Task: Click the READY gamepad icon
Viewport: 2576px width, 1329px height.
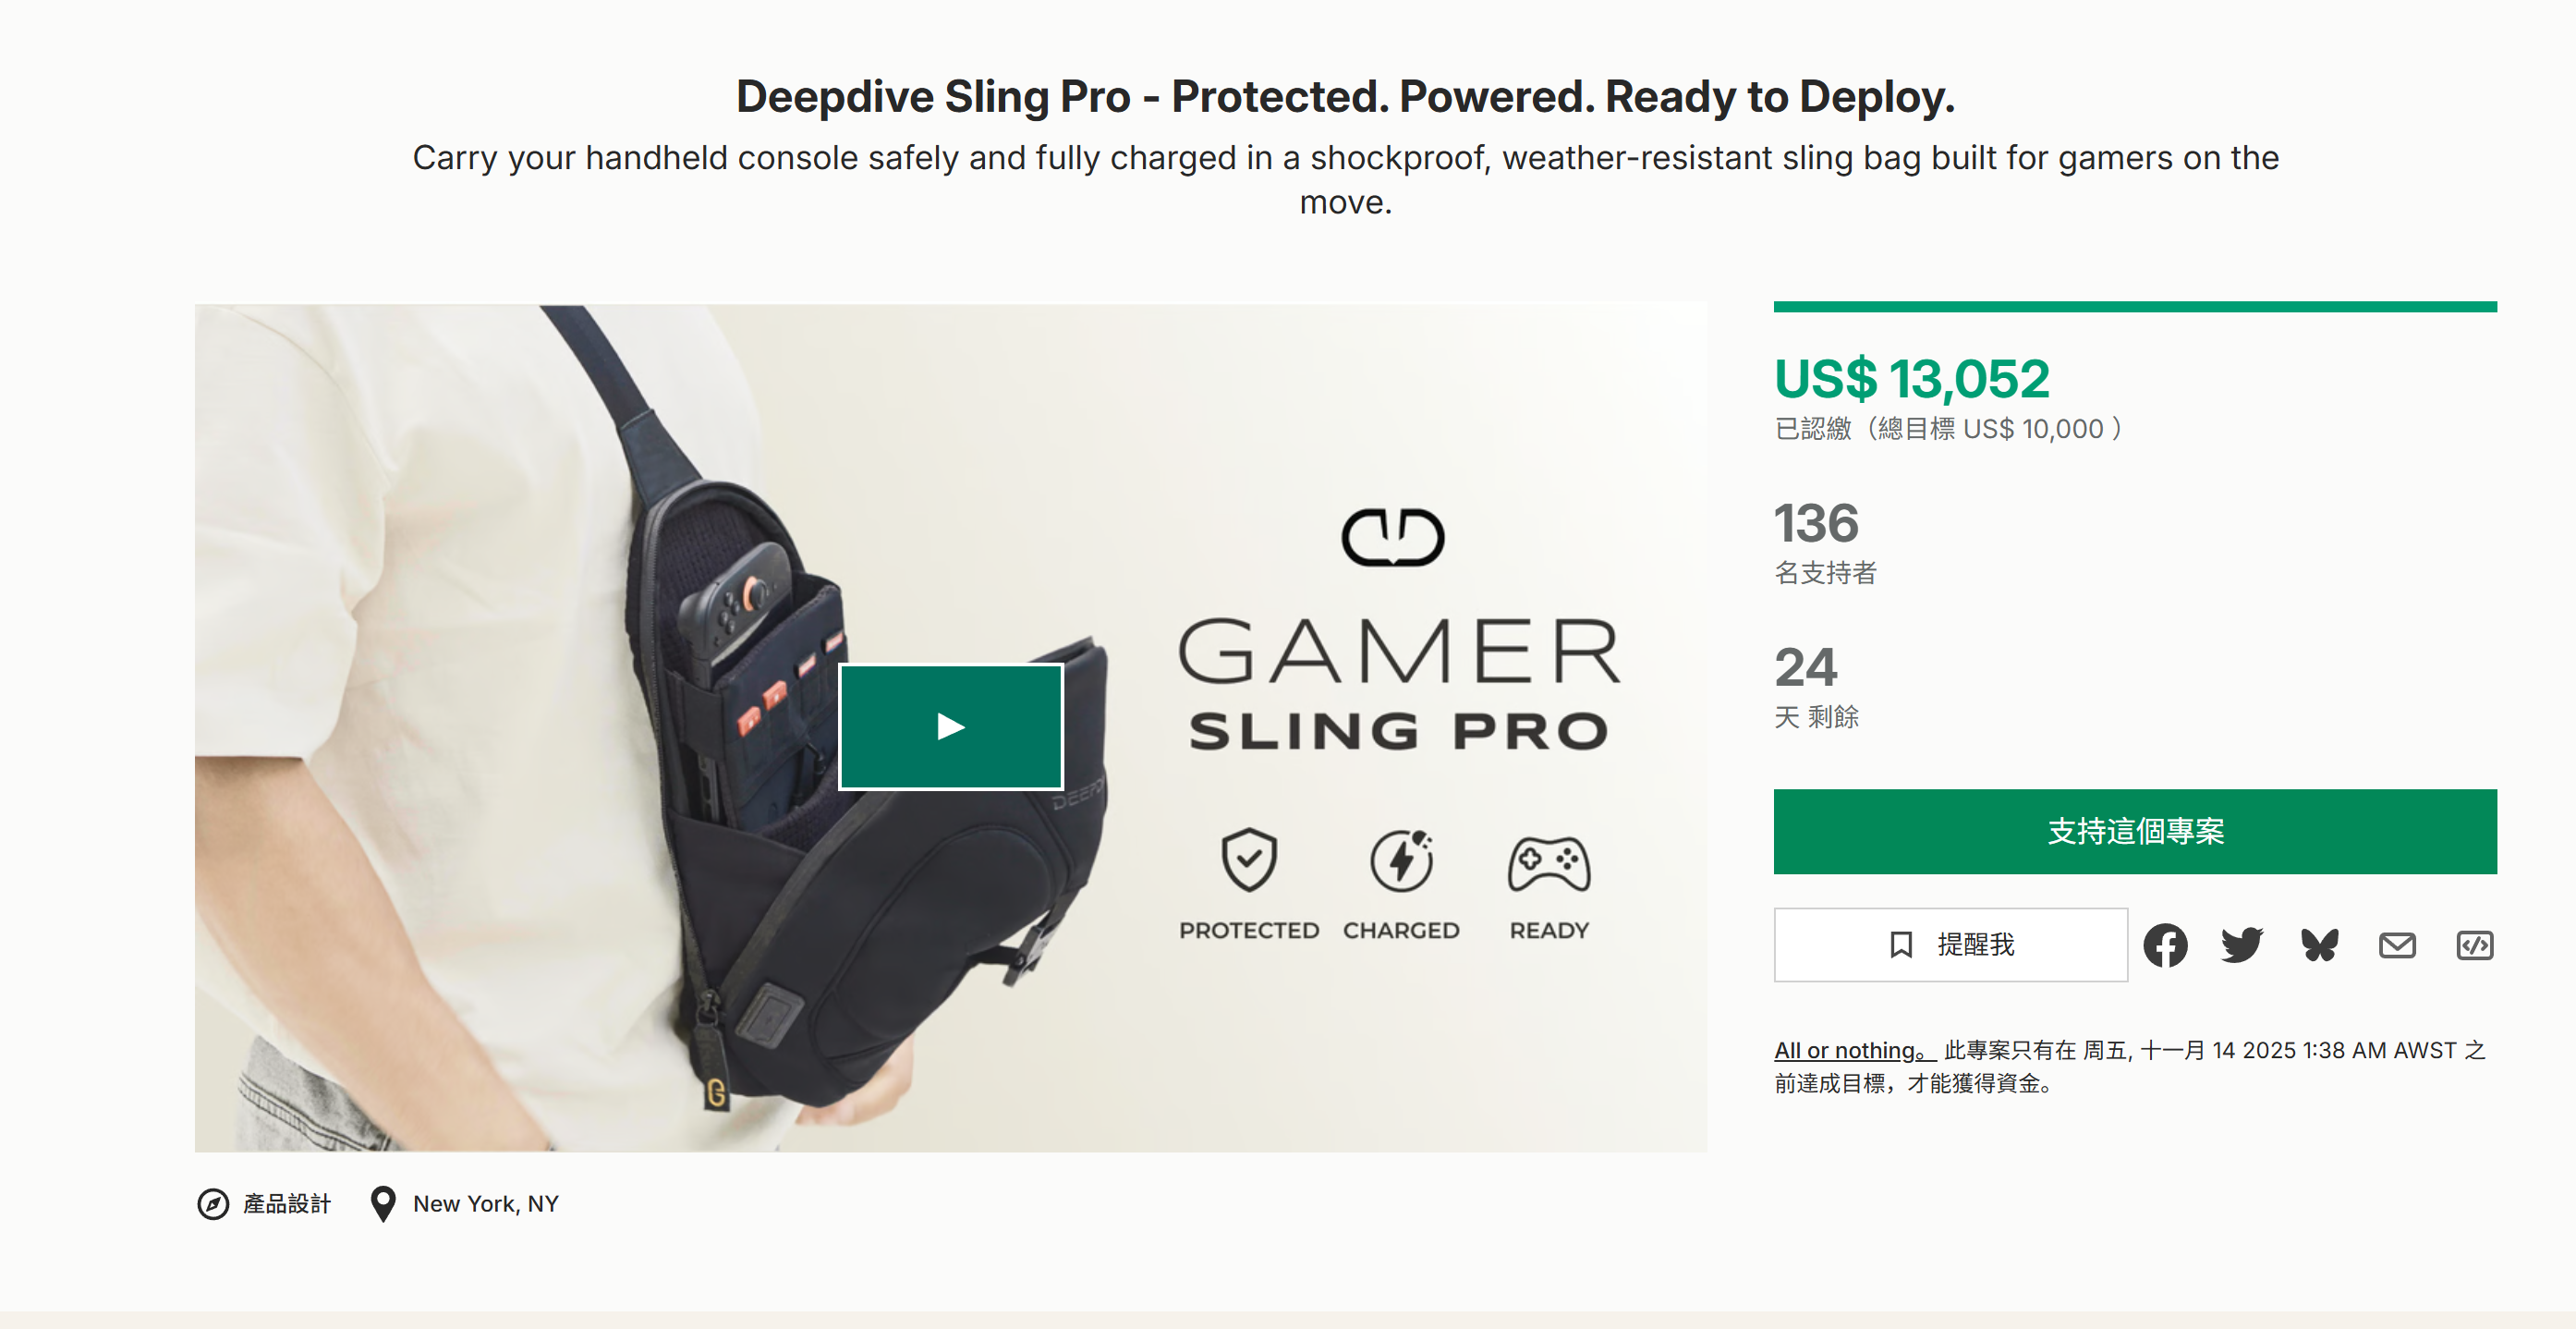Action: click(x=1549, y=863)
